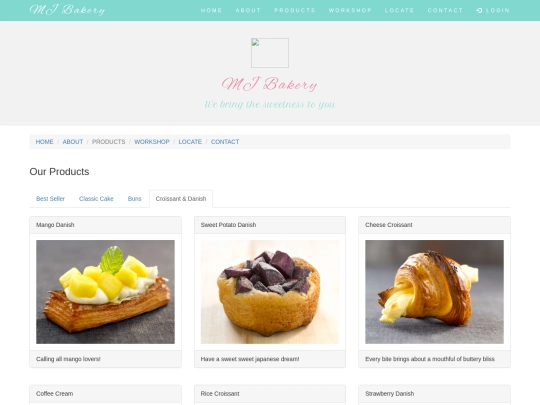Select the Croissant & Danish tab
This screenshot has height=405, width=540.
(x=181, y=199)
